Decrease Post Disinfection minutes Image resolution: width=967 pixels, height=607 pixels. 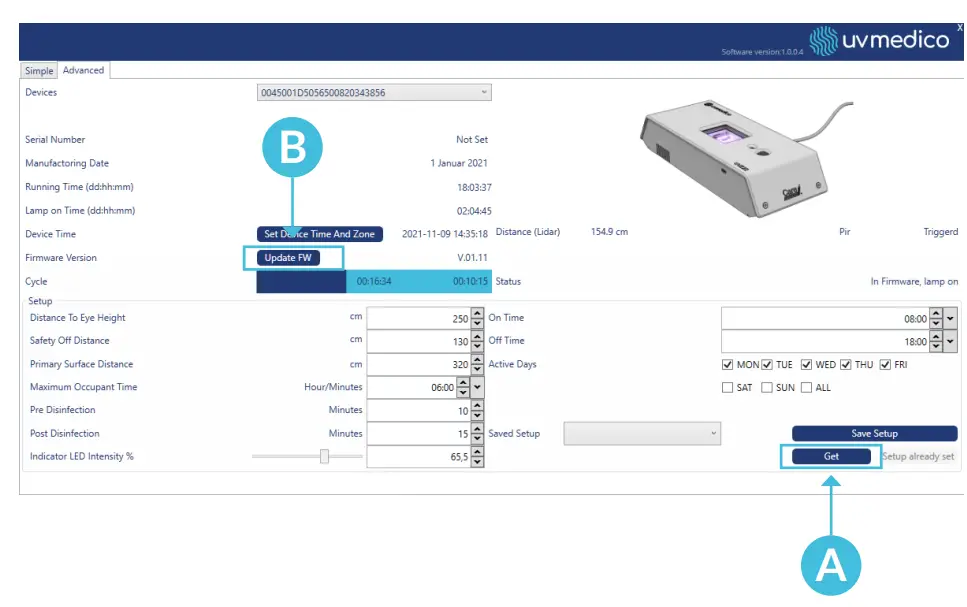[477, 439]
